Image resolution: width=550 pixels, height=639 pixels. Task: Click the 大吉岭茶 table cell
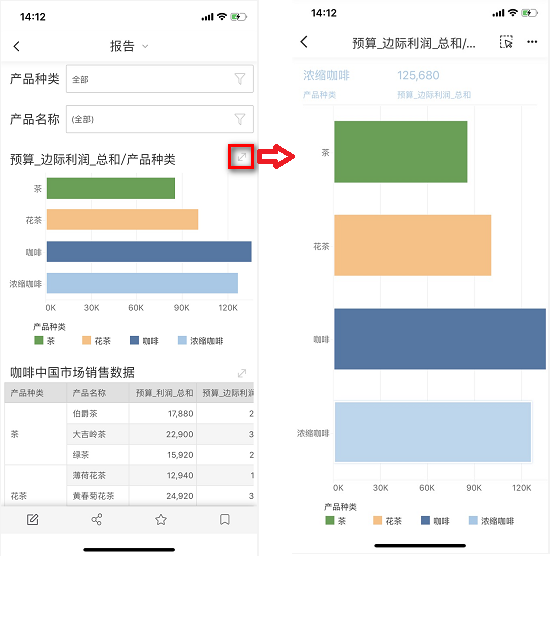(x=98, y=434)
